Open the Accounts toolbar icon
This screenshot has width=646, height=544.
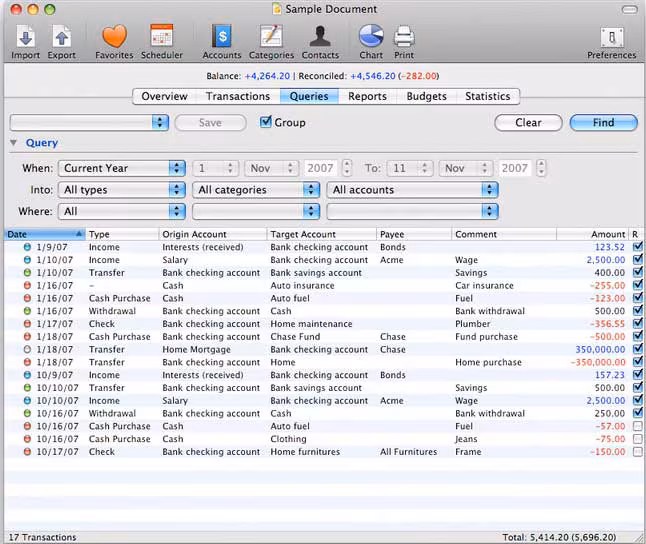(x=221, y=37)
